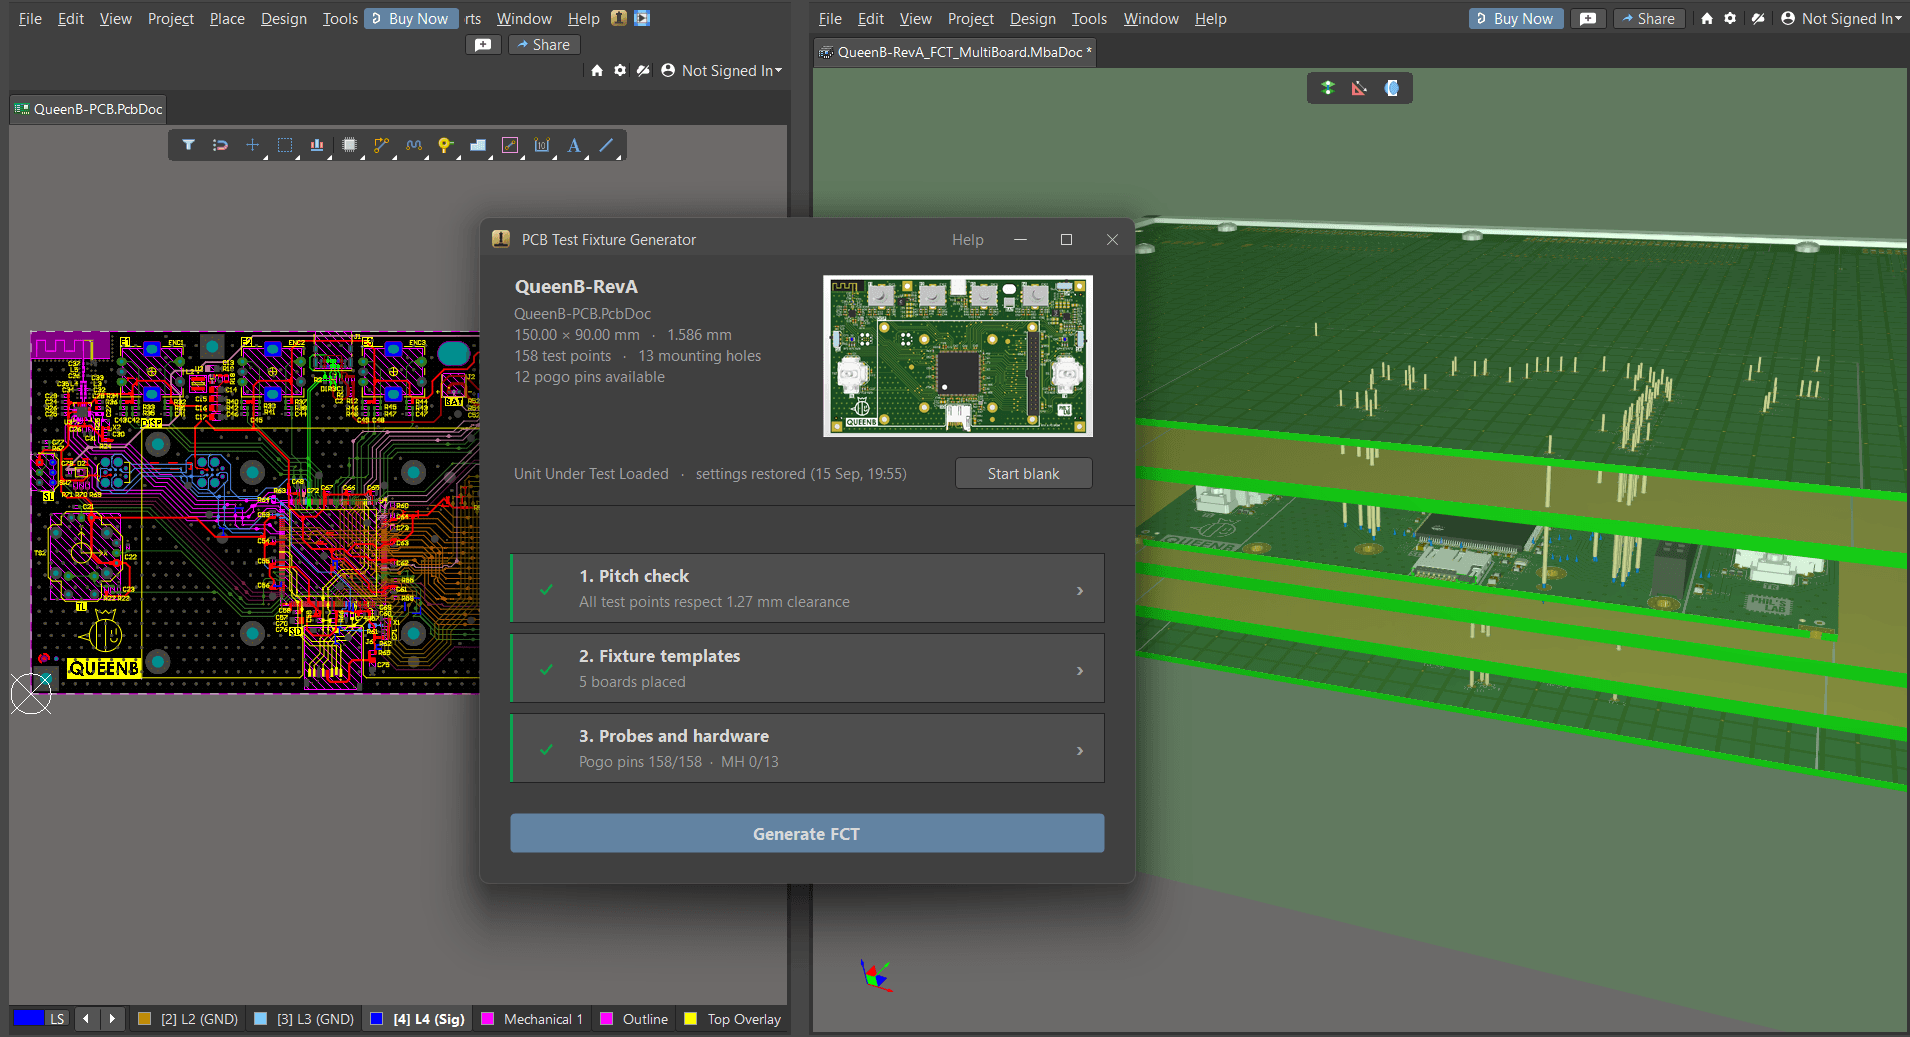Open the comment icon above PCB editor
The height and width of the screenshot is (1037, 1910).
pos(483,45)
